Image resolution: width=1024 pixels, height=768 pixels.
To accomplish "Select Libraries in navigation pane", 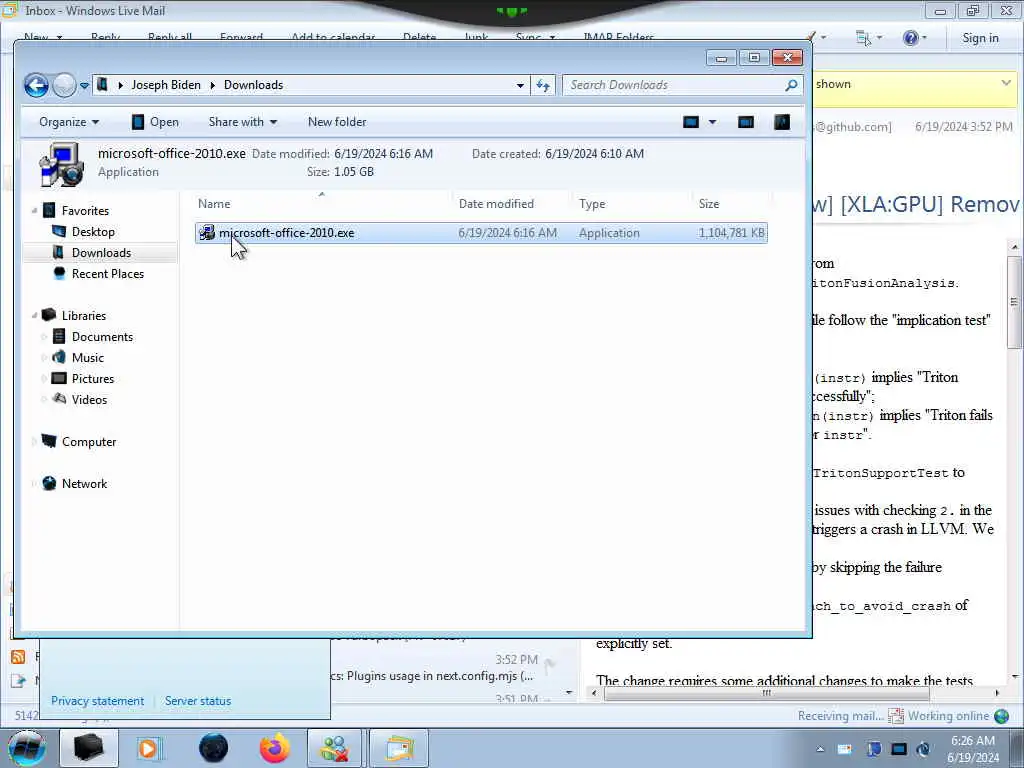I will click(84, 315).
